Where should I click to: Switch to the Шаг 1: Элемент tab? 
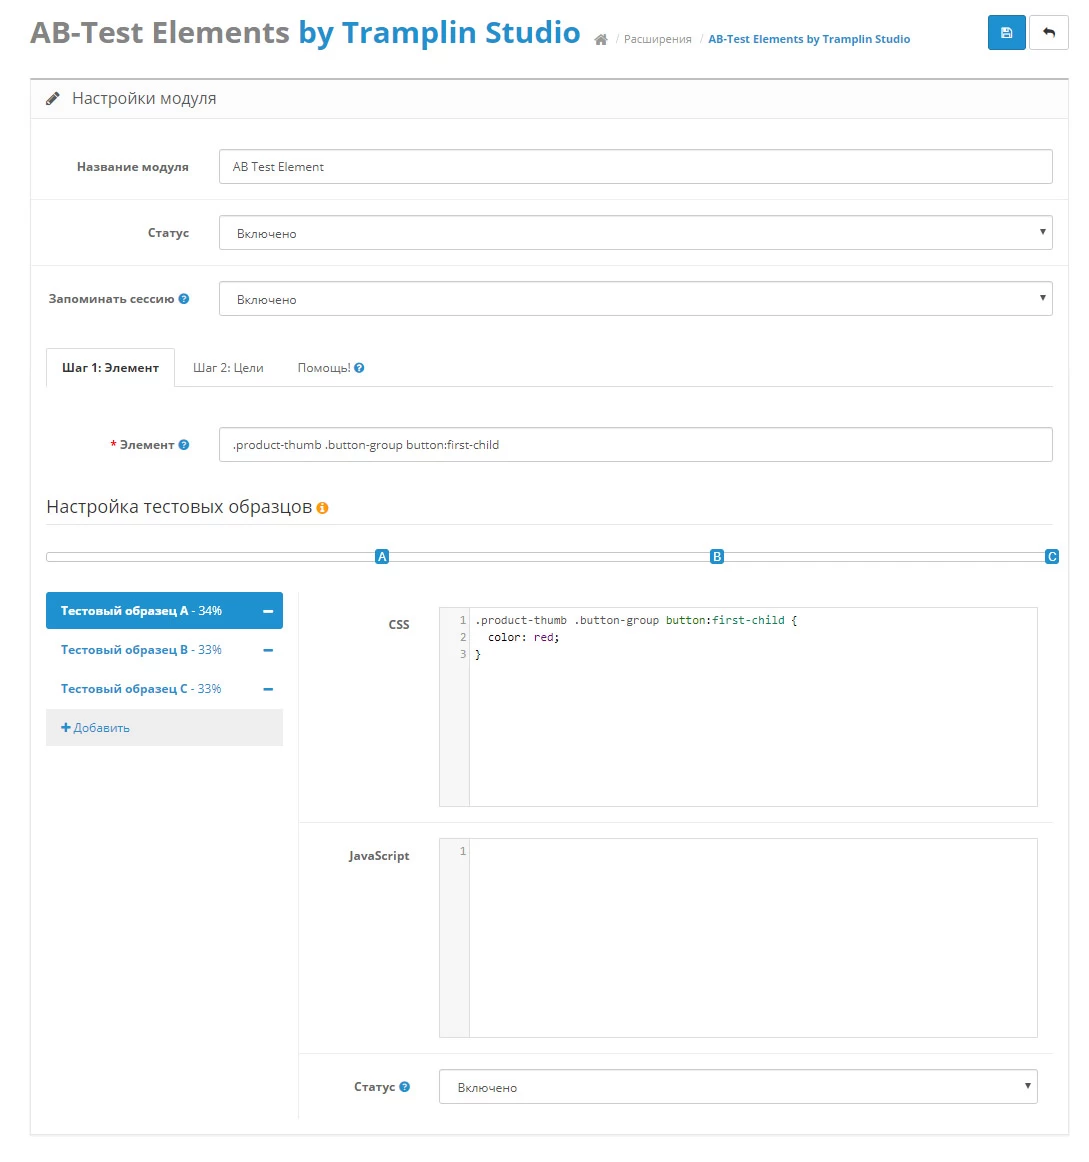pos(110,368)
